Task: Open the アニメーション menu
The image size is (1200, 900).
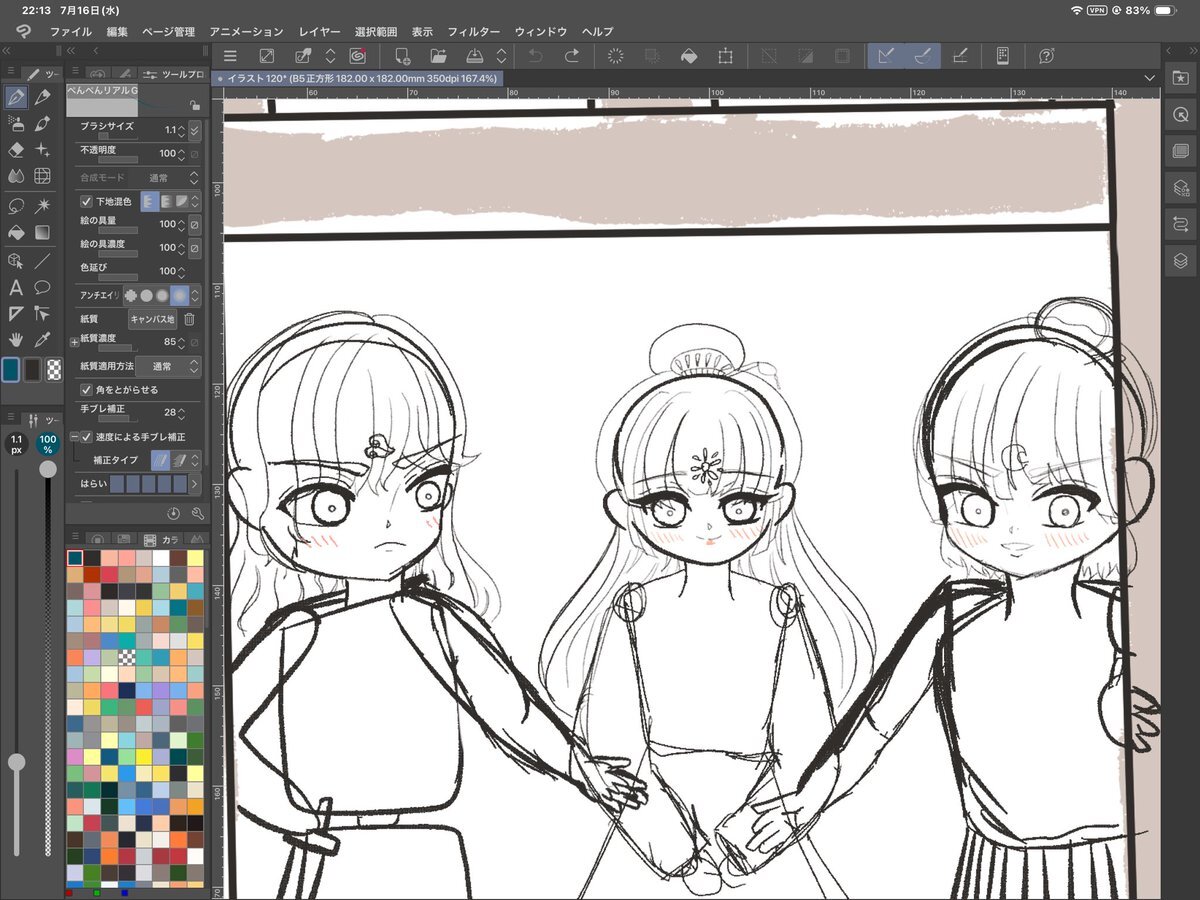Action: [247, 32]
